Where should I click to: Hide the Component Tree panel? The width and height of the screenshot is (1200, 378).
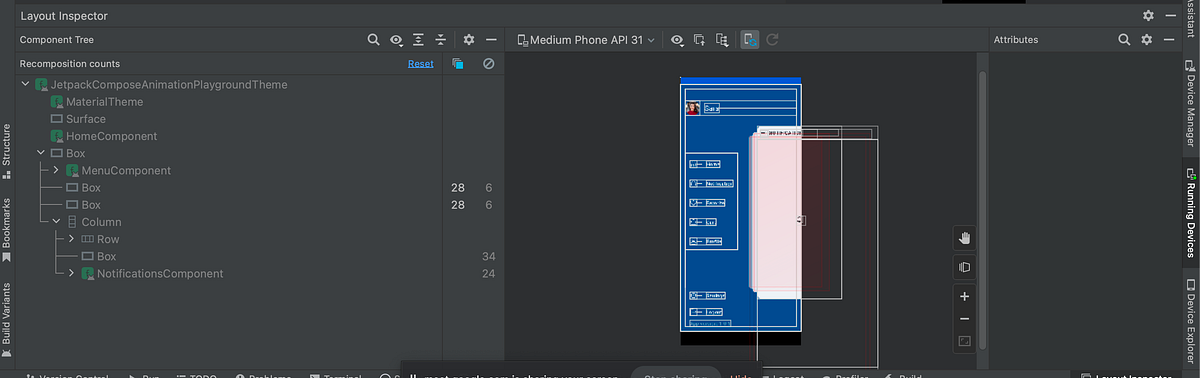click(x=491, y=40)
